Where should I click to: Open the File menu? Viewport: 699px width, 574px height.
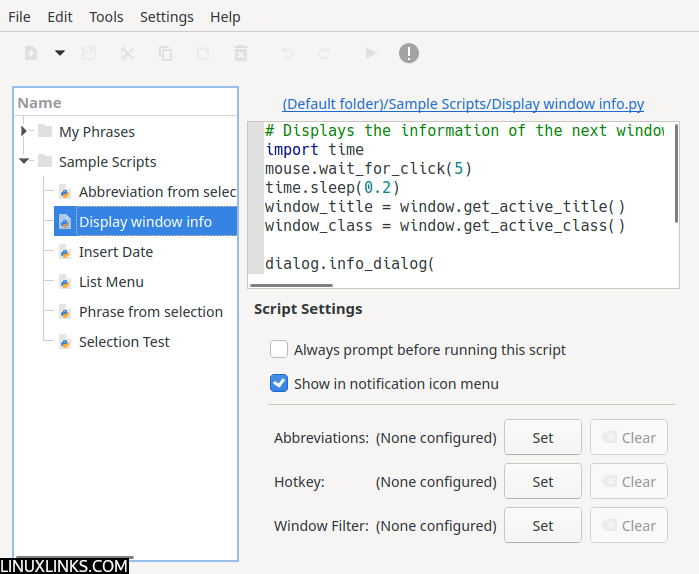(x=19, y=17)
